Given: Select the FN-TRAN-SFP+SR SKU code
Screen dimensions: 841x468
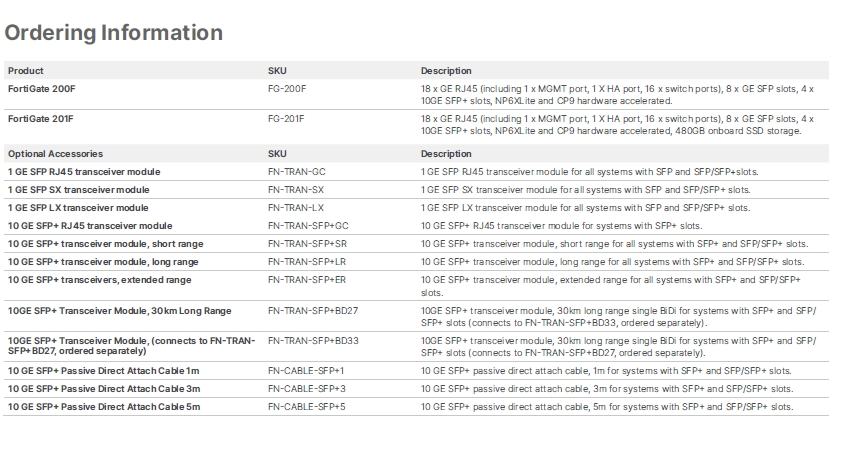Looking at the screenshot, I should coord(307,244).
